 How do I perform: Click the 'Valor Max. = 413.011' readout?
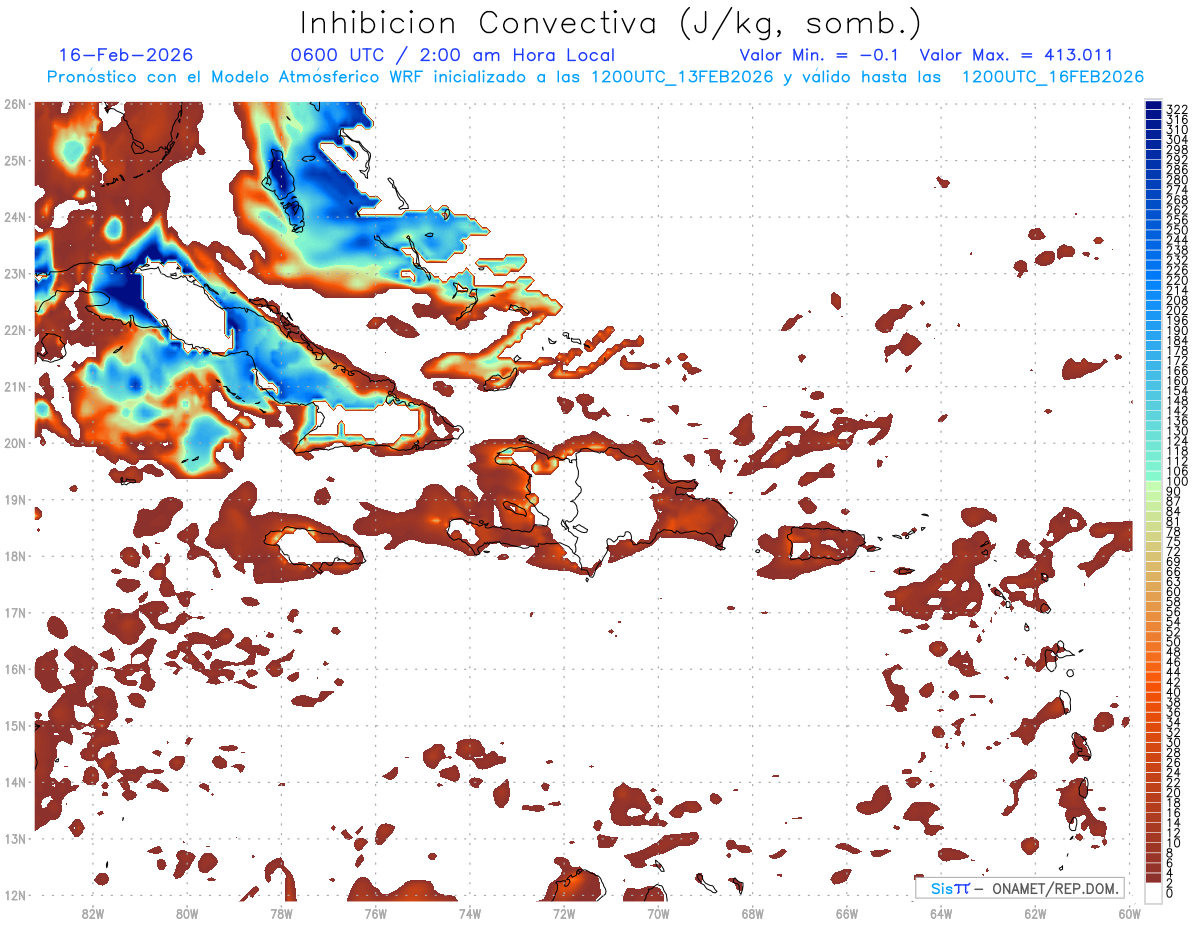tap(1016, 55)
